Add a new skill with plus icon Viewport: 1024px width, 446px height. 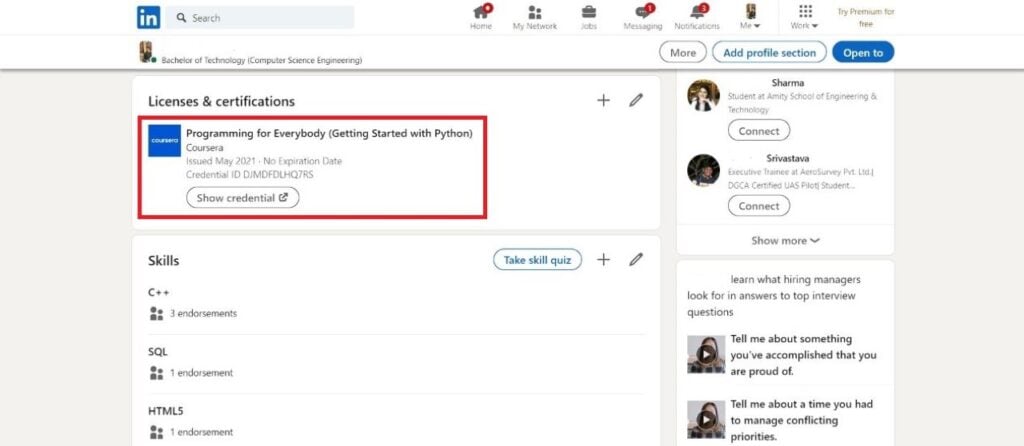click(x=603, y=259)
